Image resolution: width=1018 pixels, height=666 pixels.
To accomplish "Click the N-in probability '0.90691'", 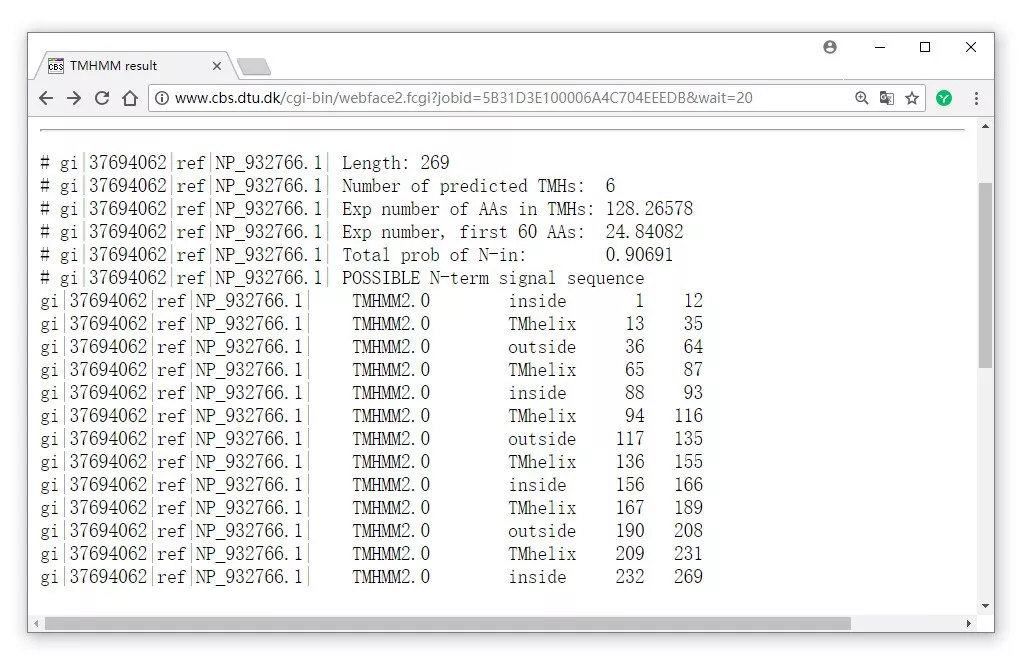I will [639, 255].
